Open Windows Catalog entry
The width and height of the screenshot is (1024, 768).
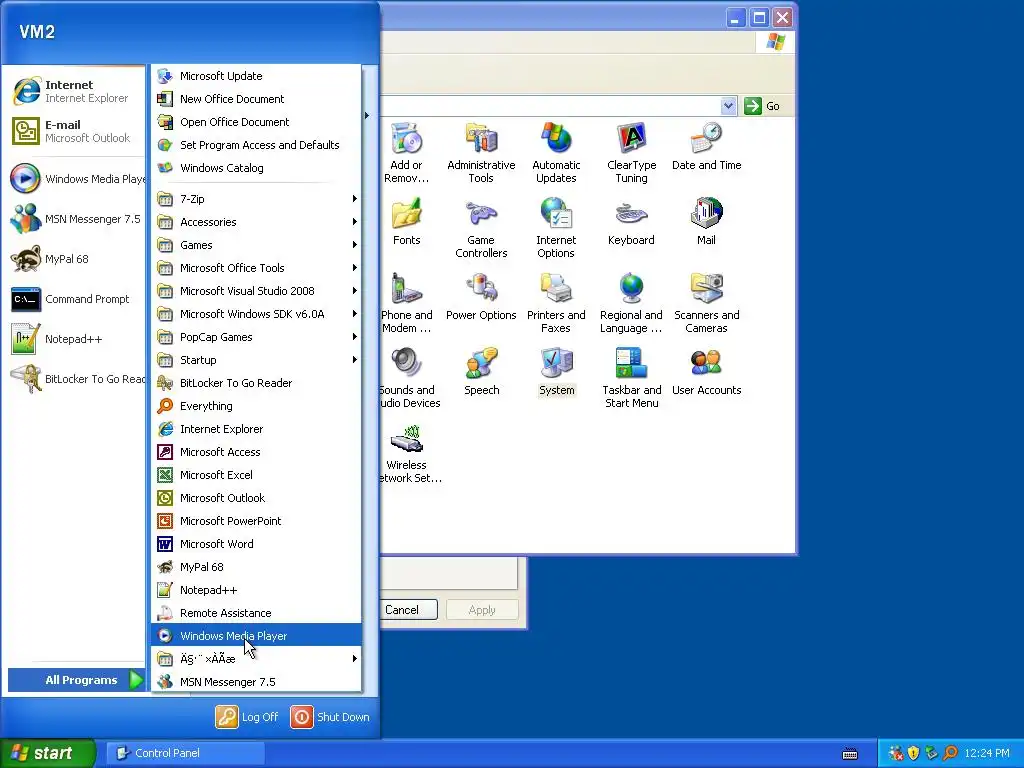point(257,168)
